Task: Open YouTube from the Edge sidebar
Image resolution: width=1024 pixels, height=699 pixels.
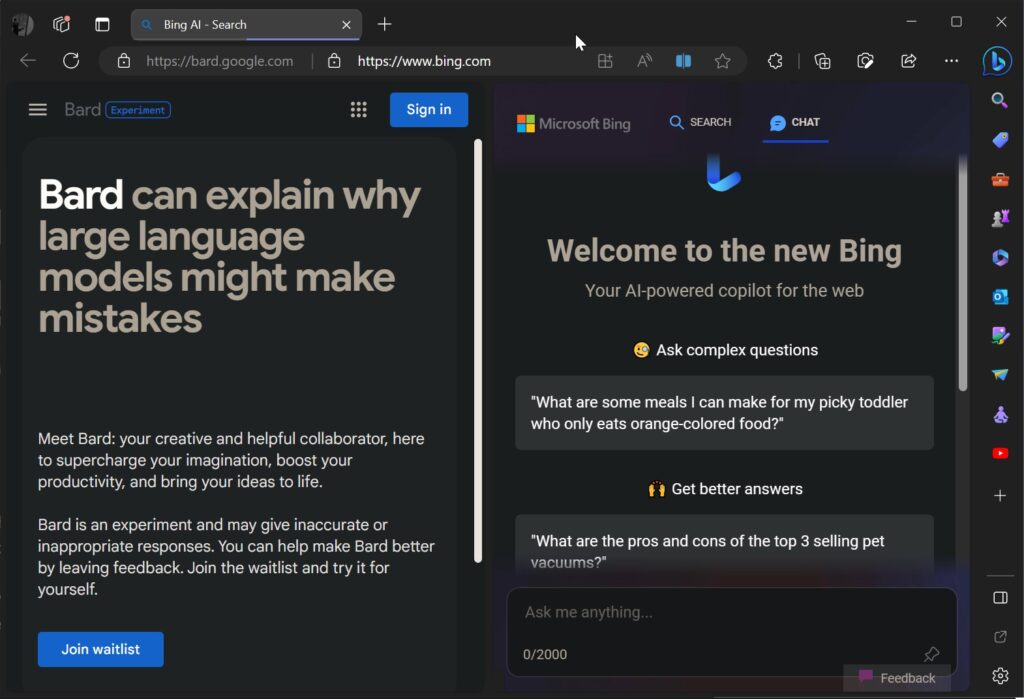Action: pyautogui.click(x=1000, y=453)
